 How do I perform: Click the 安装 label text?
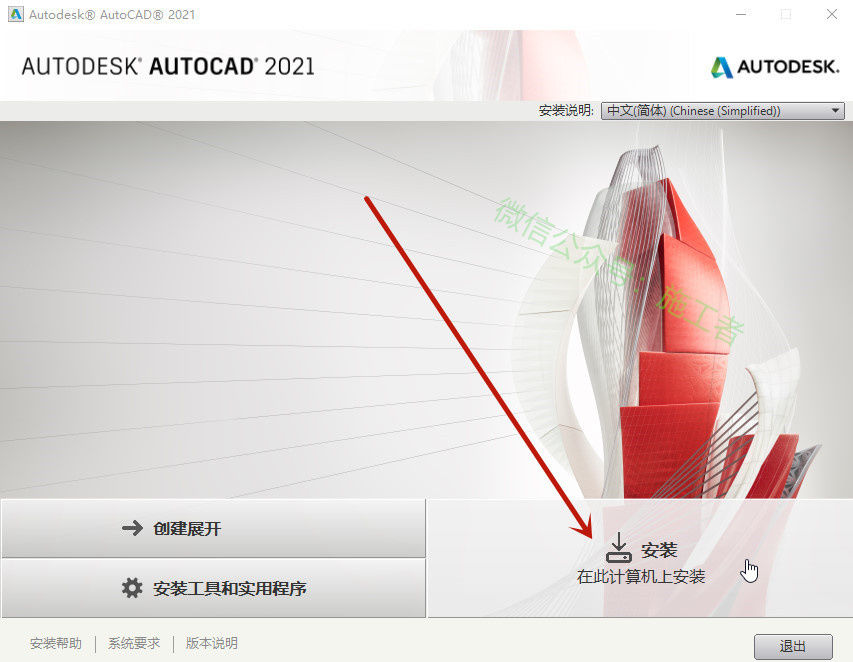tap(659, 550)
